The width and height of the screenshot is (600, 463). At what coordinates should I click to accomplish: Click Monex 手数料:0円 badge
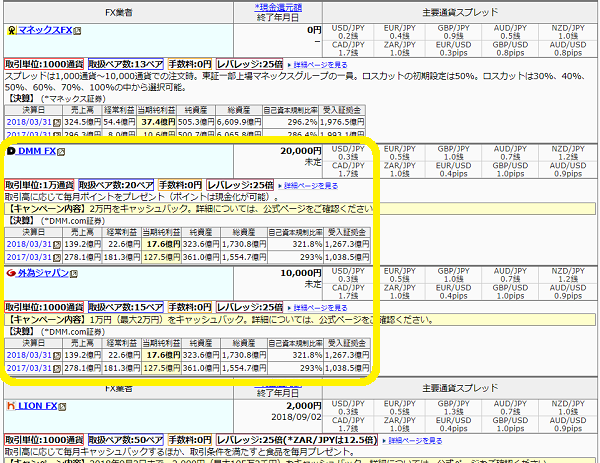190,64
